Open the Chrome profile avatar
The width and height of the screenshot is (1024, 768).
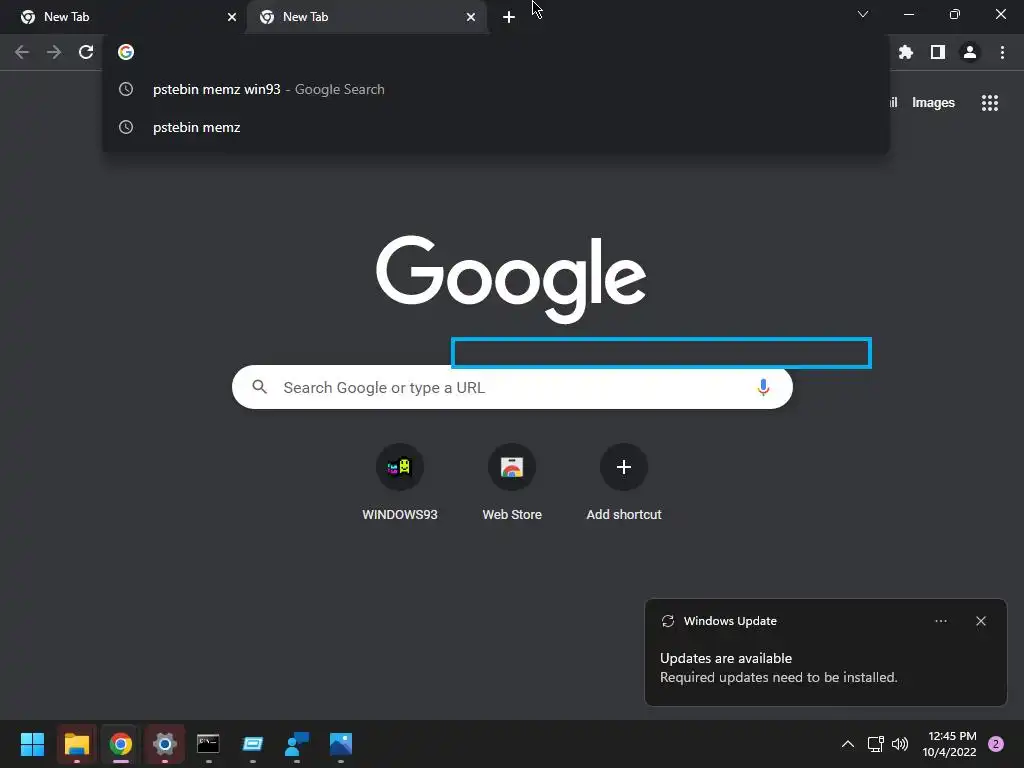point(970,52)
